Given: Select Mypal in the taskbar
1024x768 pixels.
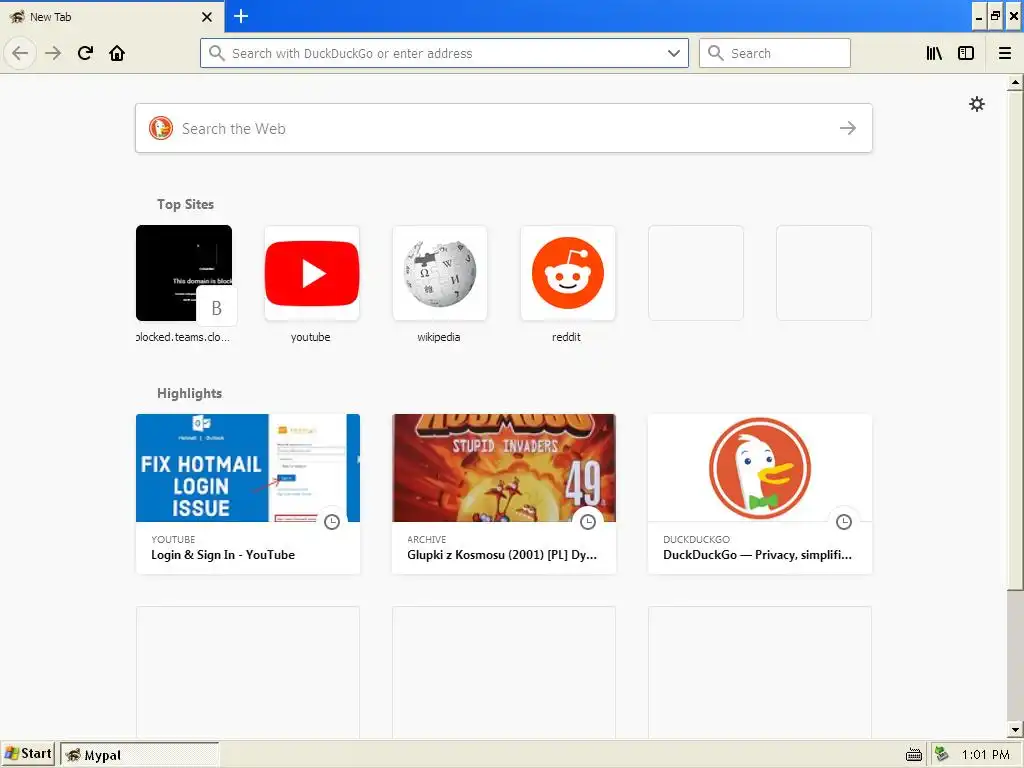Looking at the screenshot, I should click(140, 755).
